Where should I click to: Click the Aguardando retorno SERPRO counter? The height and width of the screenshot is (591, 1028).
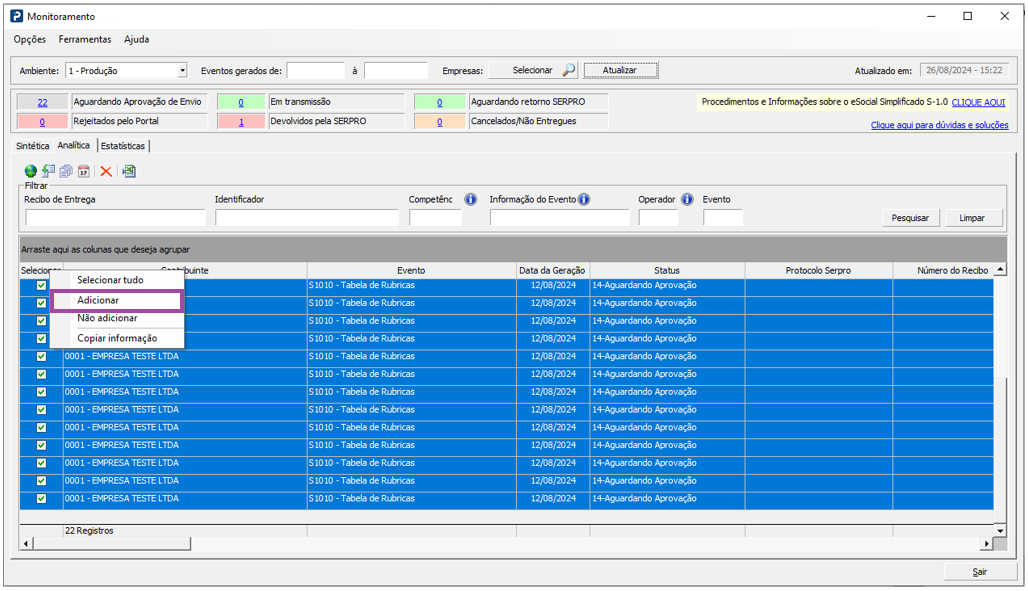tap(440, 102)
